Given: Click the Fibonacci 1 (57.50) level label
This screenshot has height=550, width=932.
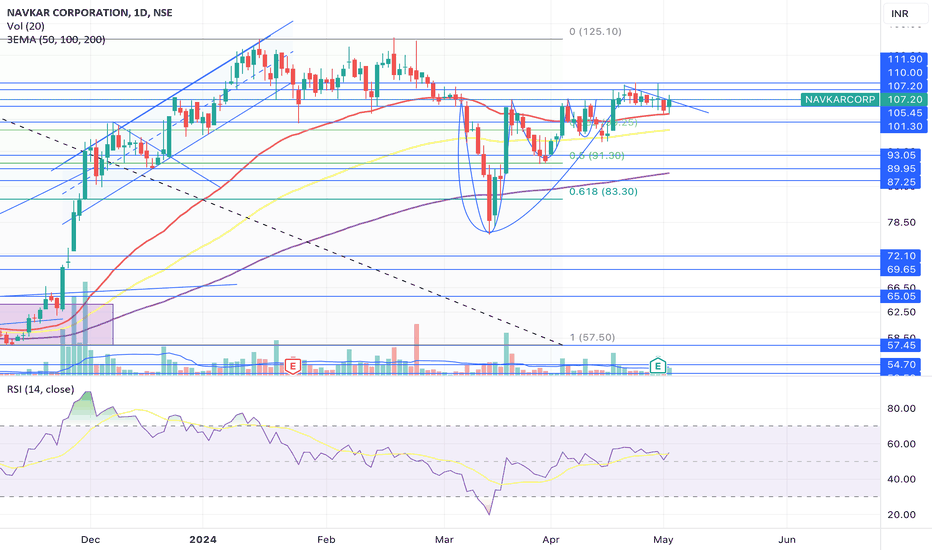Looking at the screenshot, I should point(592,337).
